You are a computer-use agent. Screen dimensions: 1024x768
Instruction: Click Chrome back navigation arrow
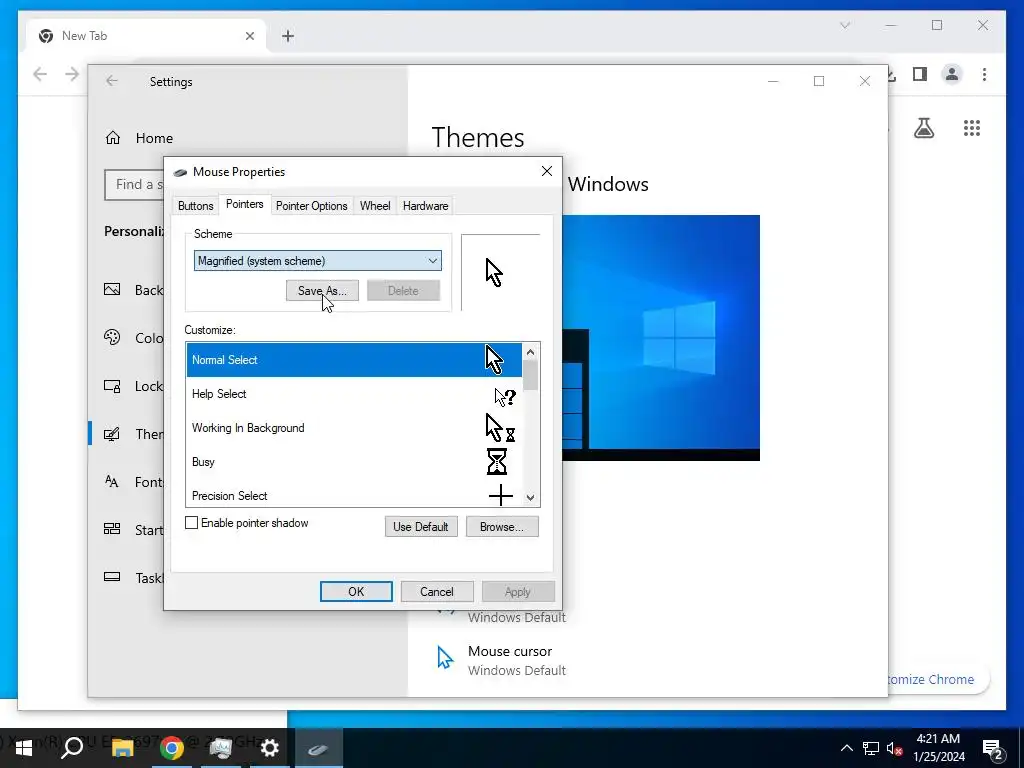coord(40,74)
